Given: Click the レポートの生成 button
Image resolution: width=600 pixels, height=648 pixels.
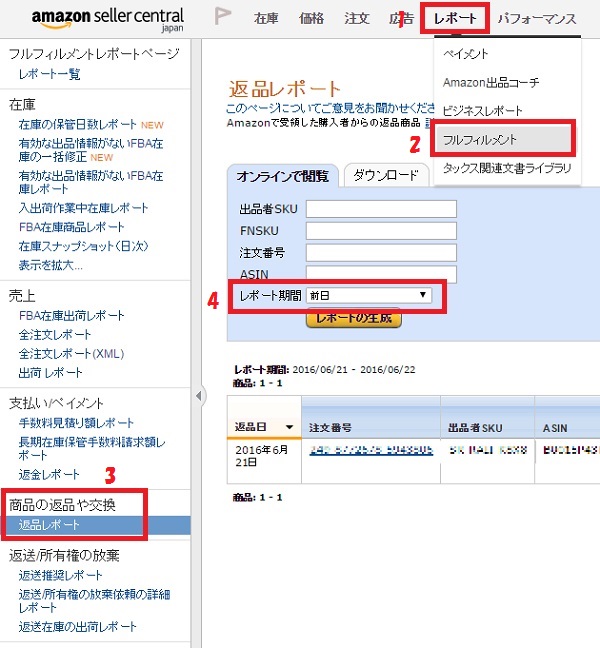Looking at the screenshot, I should click(x=354, y=318).
